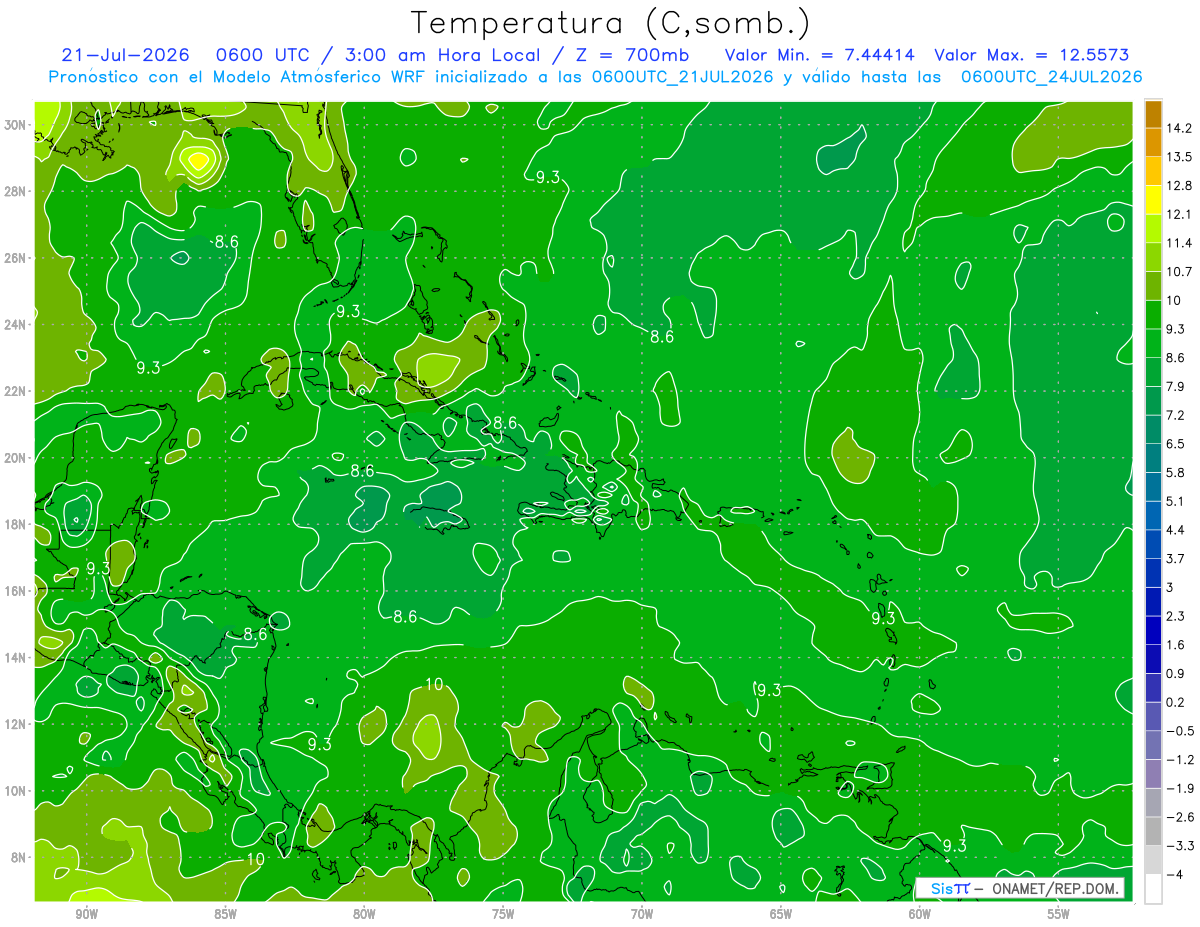
Task: Click the white swatch below -4
Action: (x=1153, y=889)
